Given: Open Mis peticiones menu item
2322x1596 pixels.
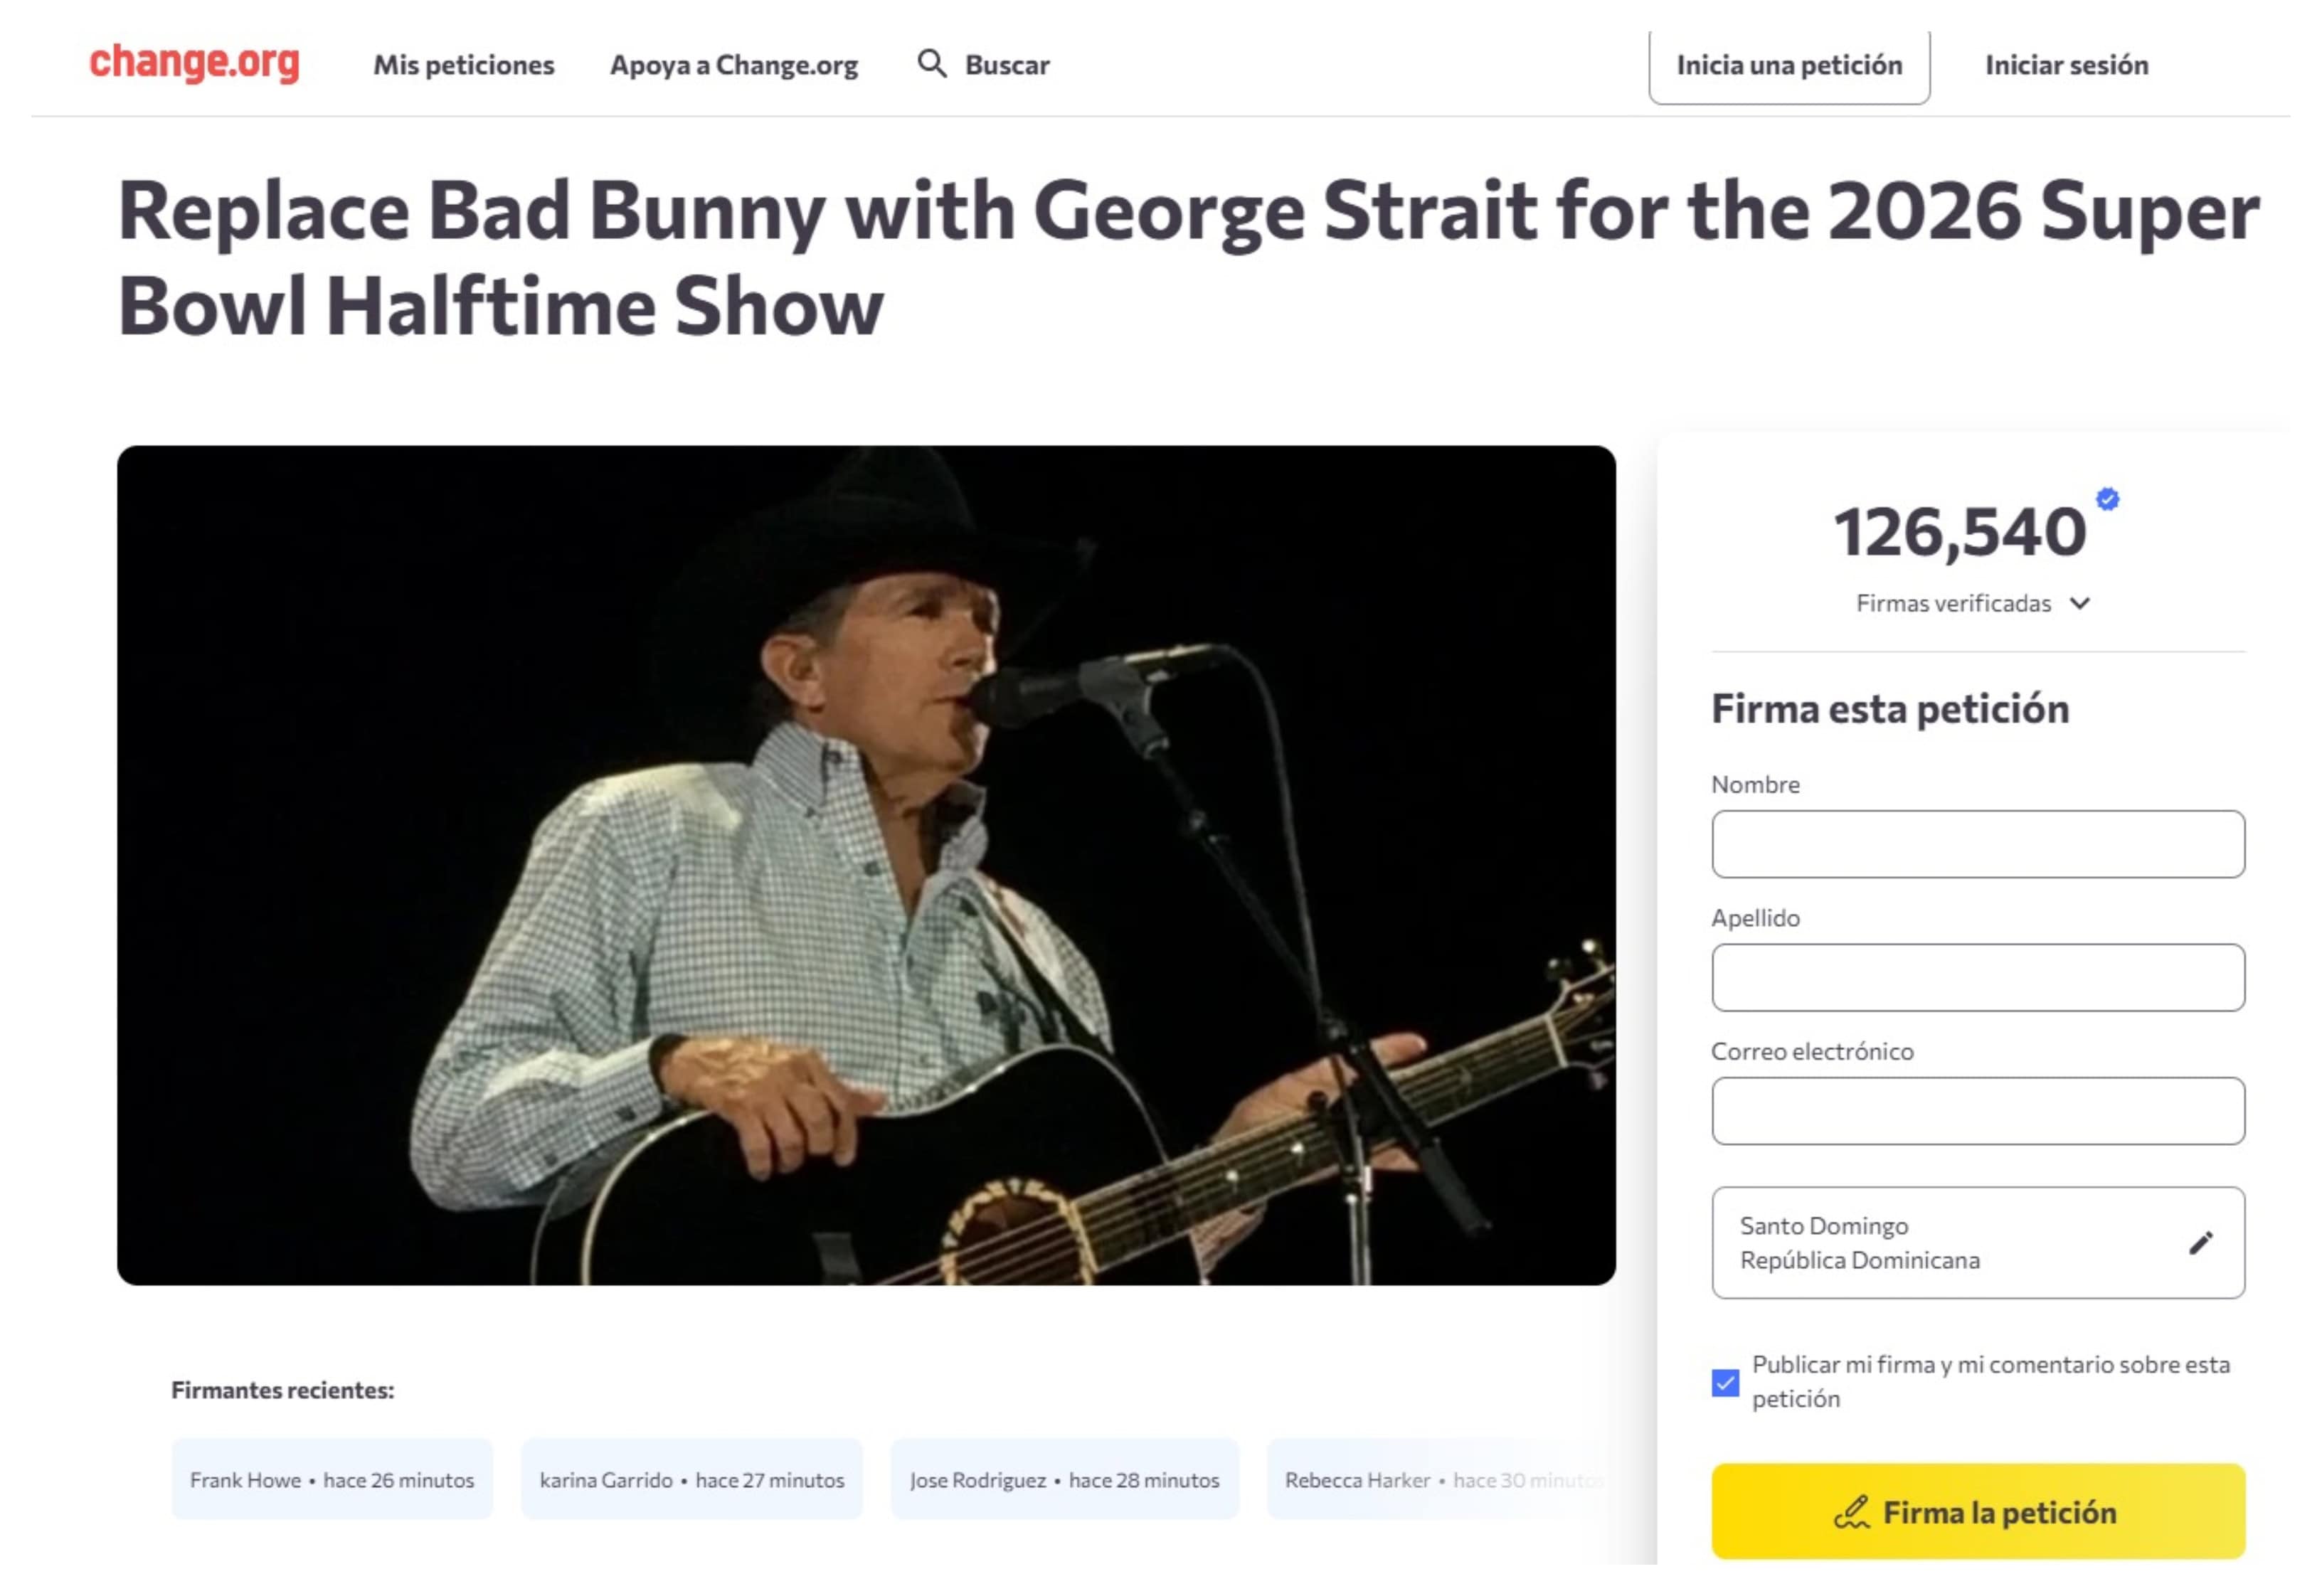Looking at the screenshot, I should coord(463,65).
